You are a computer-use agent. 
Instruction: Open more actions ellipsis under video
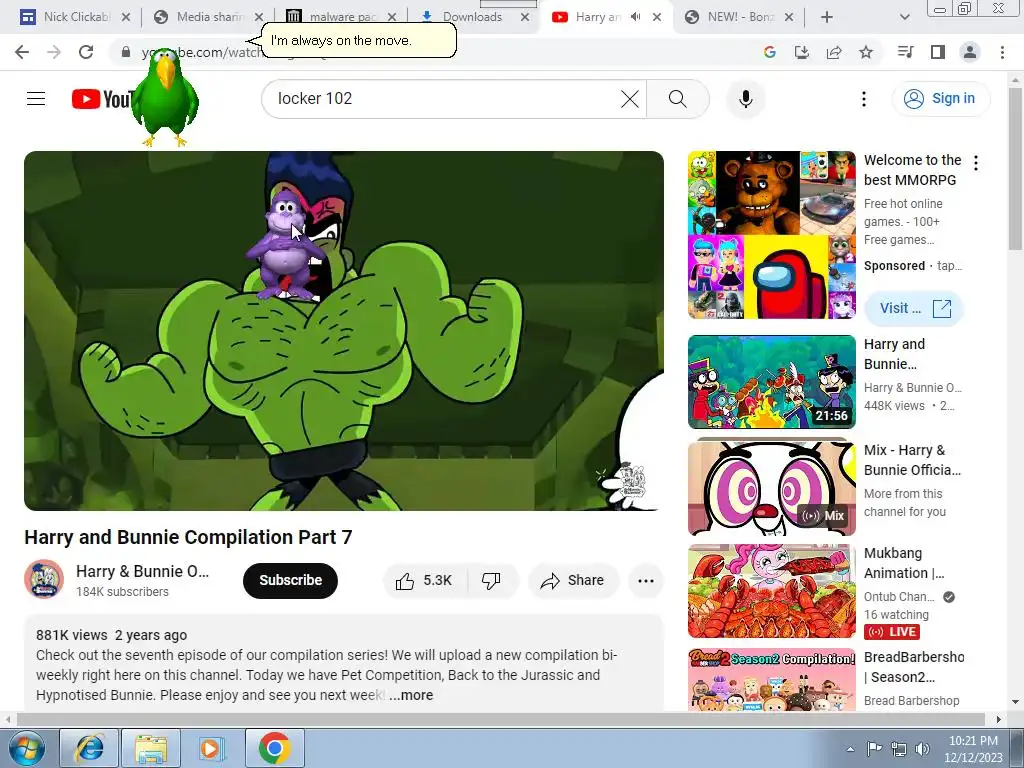pos(646,581)
